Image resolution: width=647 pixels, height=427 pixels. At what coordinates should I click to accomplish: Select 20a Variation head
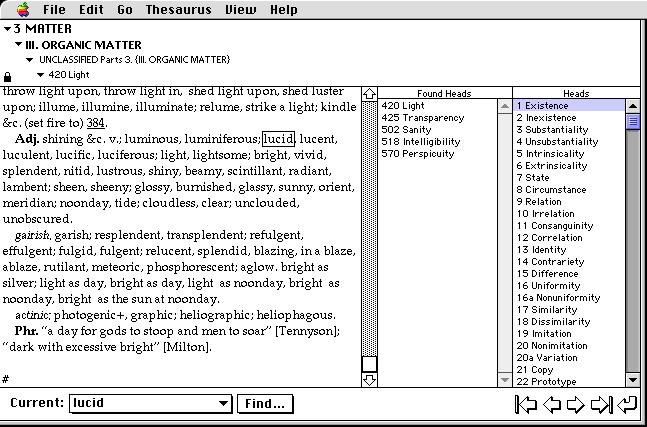pyautogui.click(x=569, y=357)
